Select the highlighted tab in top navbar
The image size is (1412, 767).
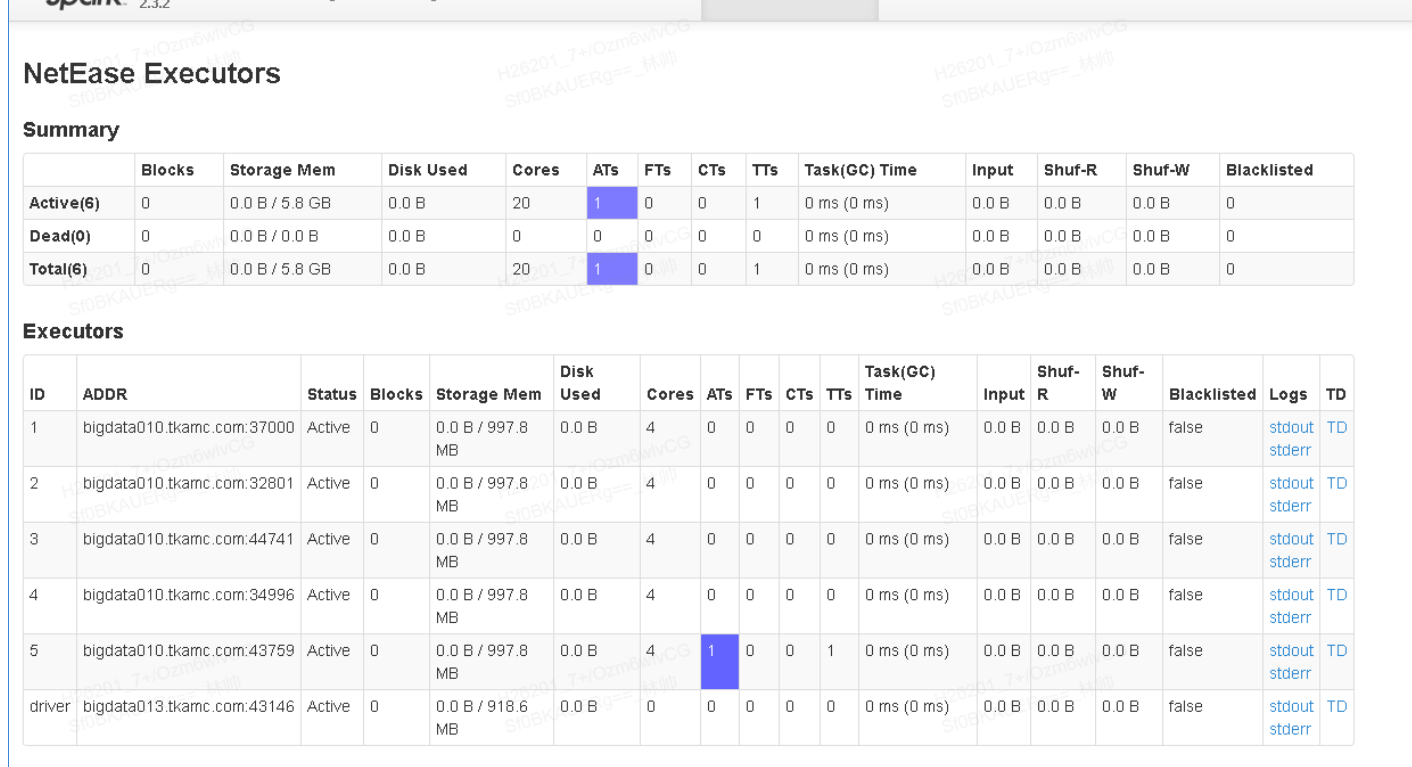789,9
